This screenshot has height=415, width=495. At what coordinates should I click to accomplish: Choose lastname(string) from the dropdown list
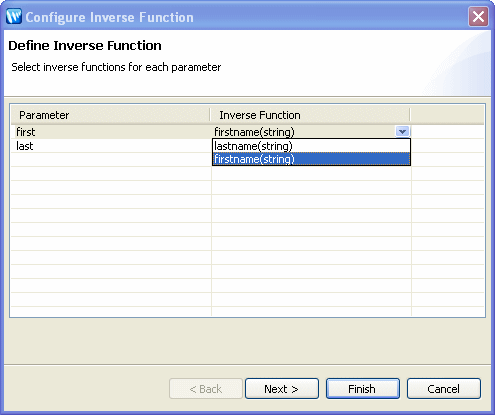[x=311, y=146]
